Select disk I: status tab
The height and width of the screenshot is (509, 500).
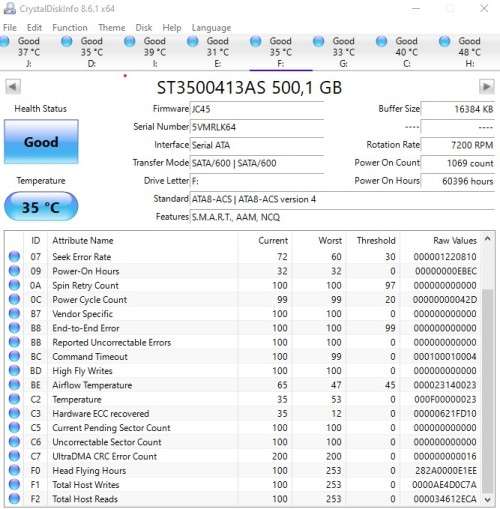tap(154, 52)
